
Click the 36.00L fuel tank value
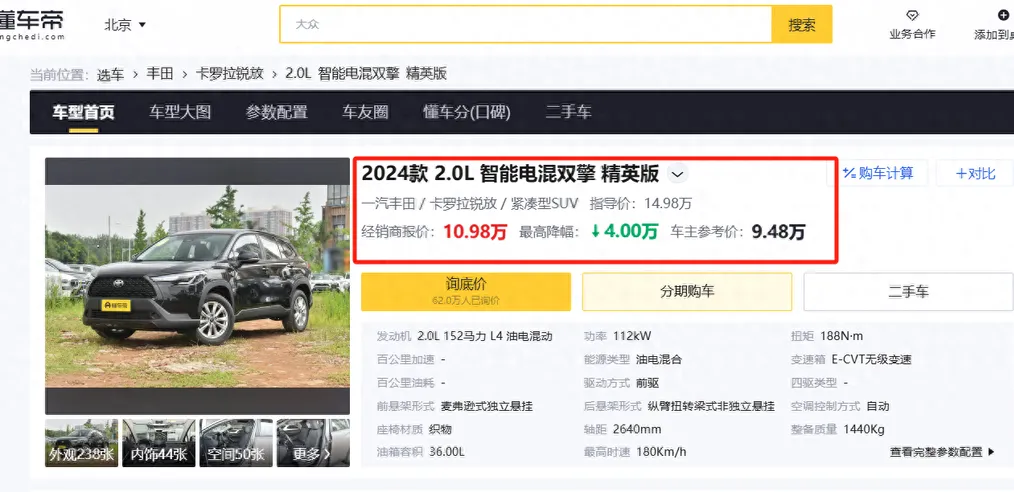point(447,452)
